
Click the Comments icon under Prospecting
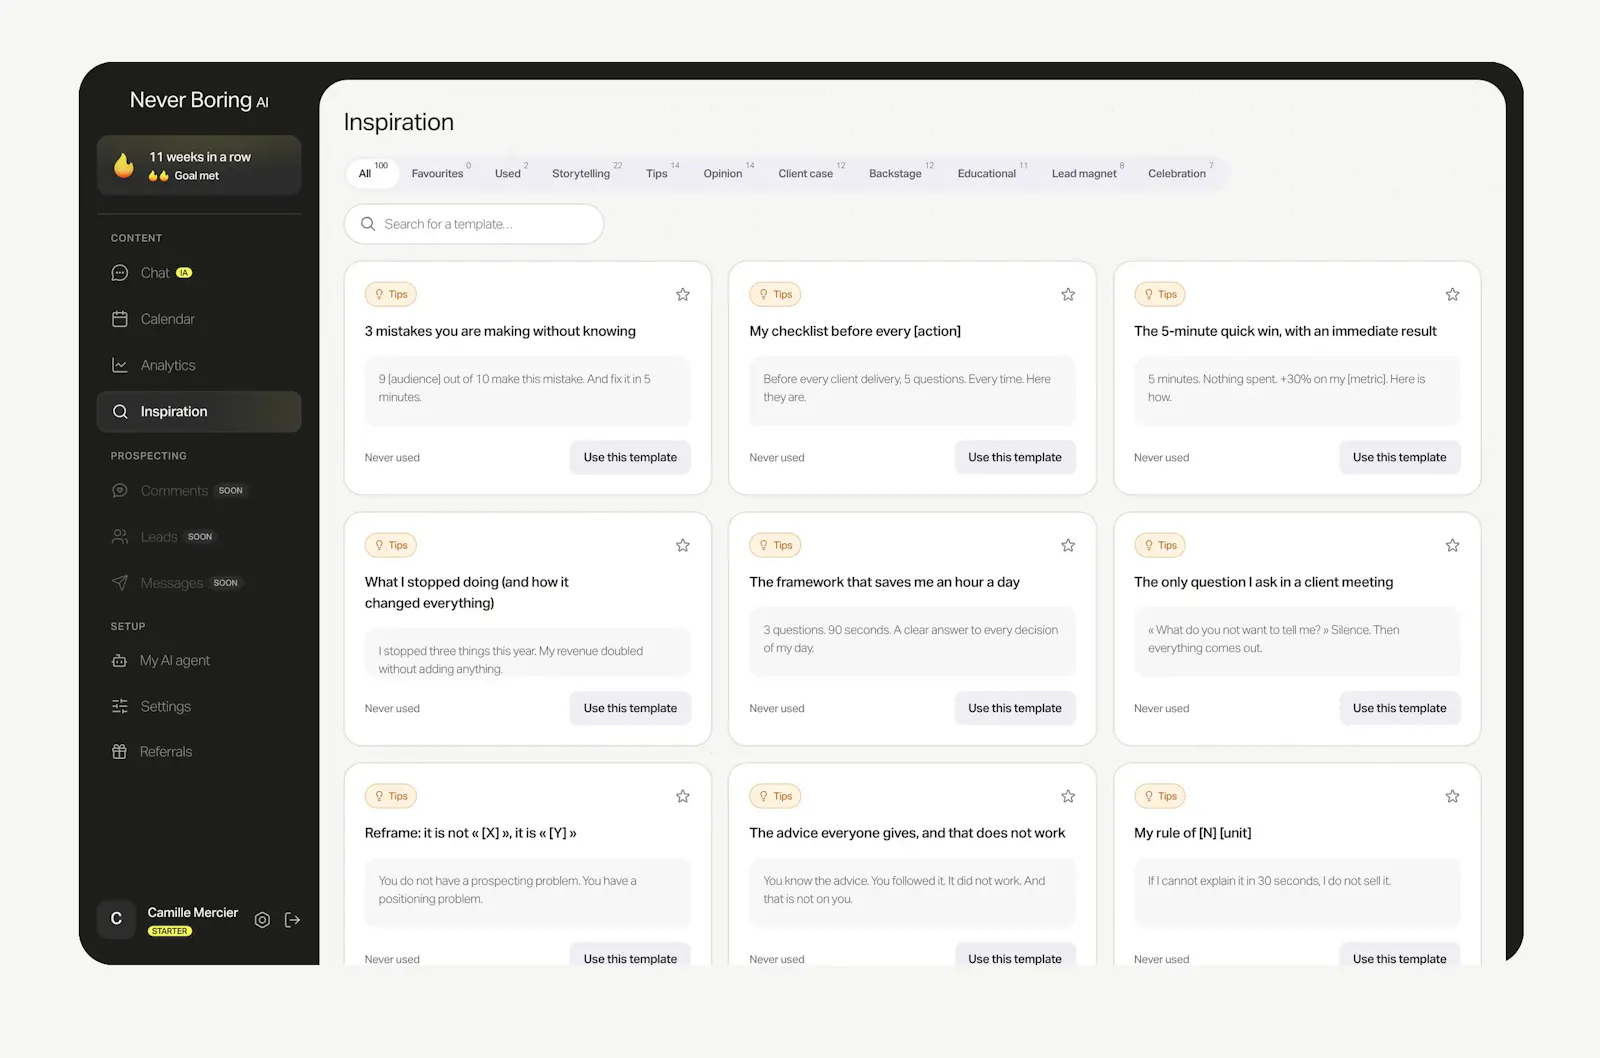tap(120, 490)
